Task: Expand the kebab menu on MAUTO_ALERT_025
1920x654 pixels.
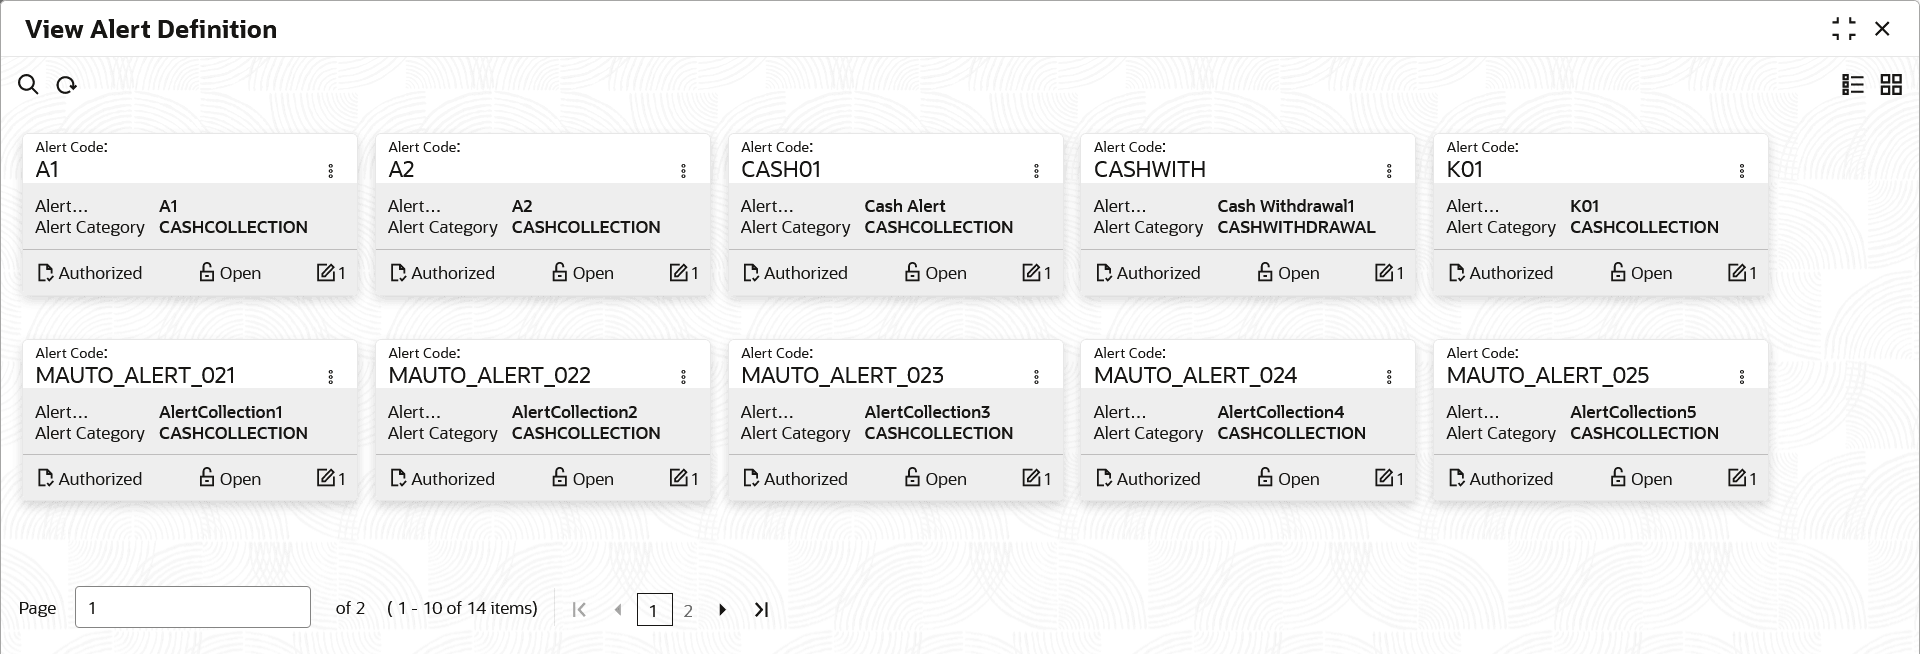Action: pos(1742,377)
